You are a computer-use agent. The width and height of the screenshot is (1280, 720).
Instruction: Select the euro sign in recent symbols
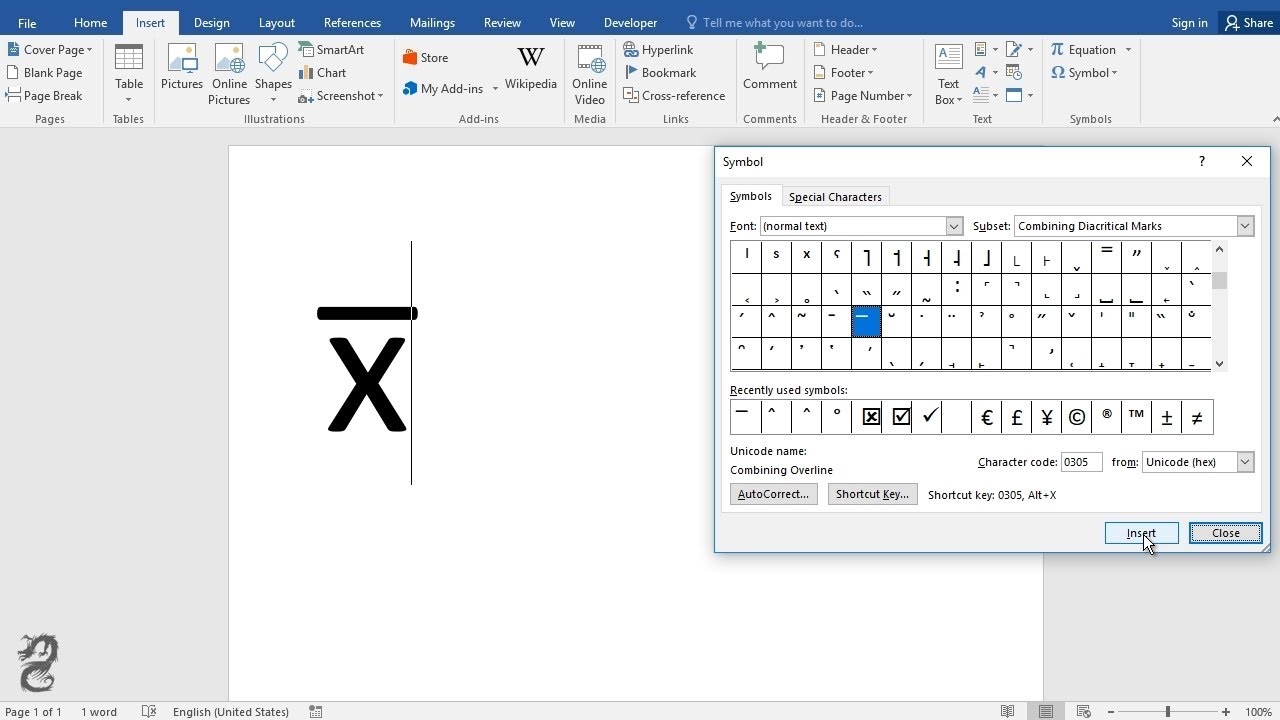tap(986, 417)
